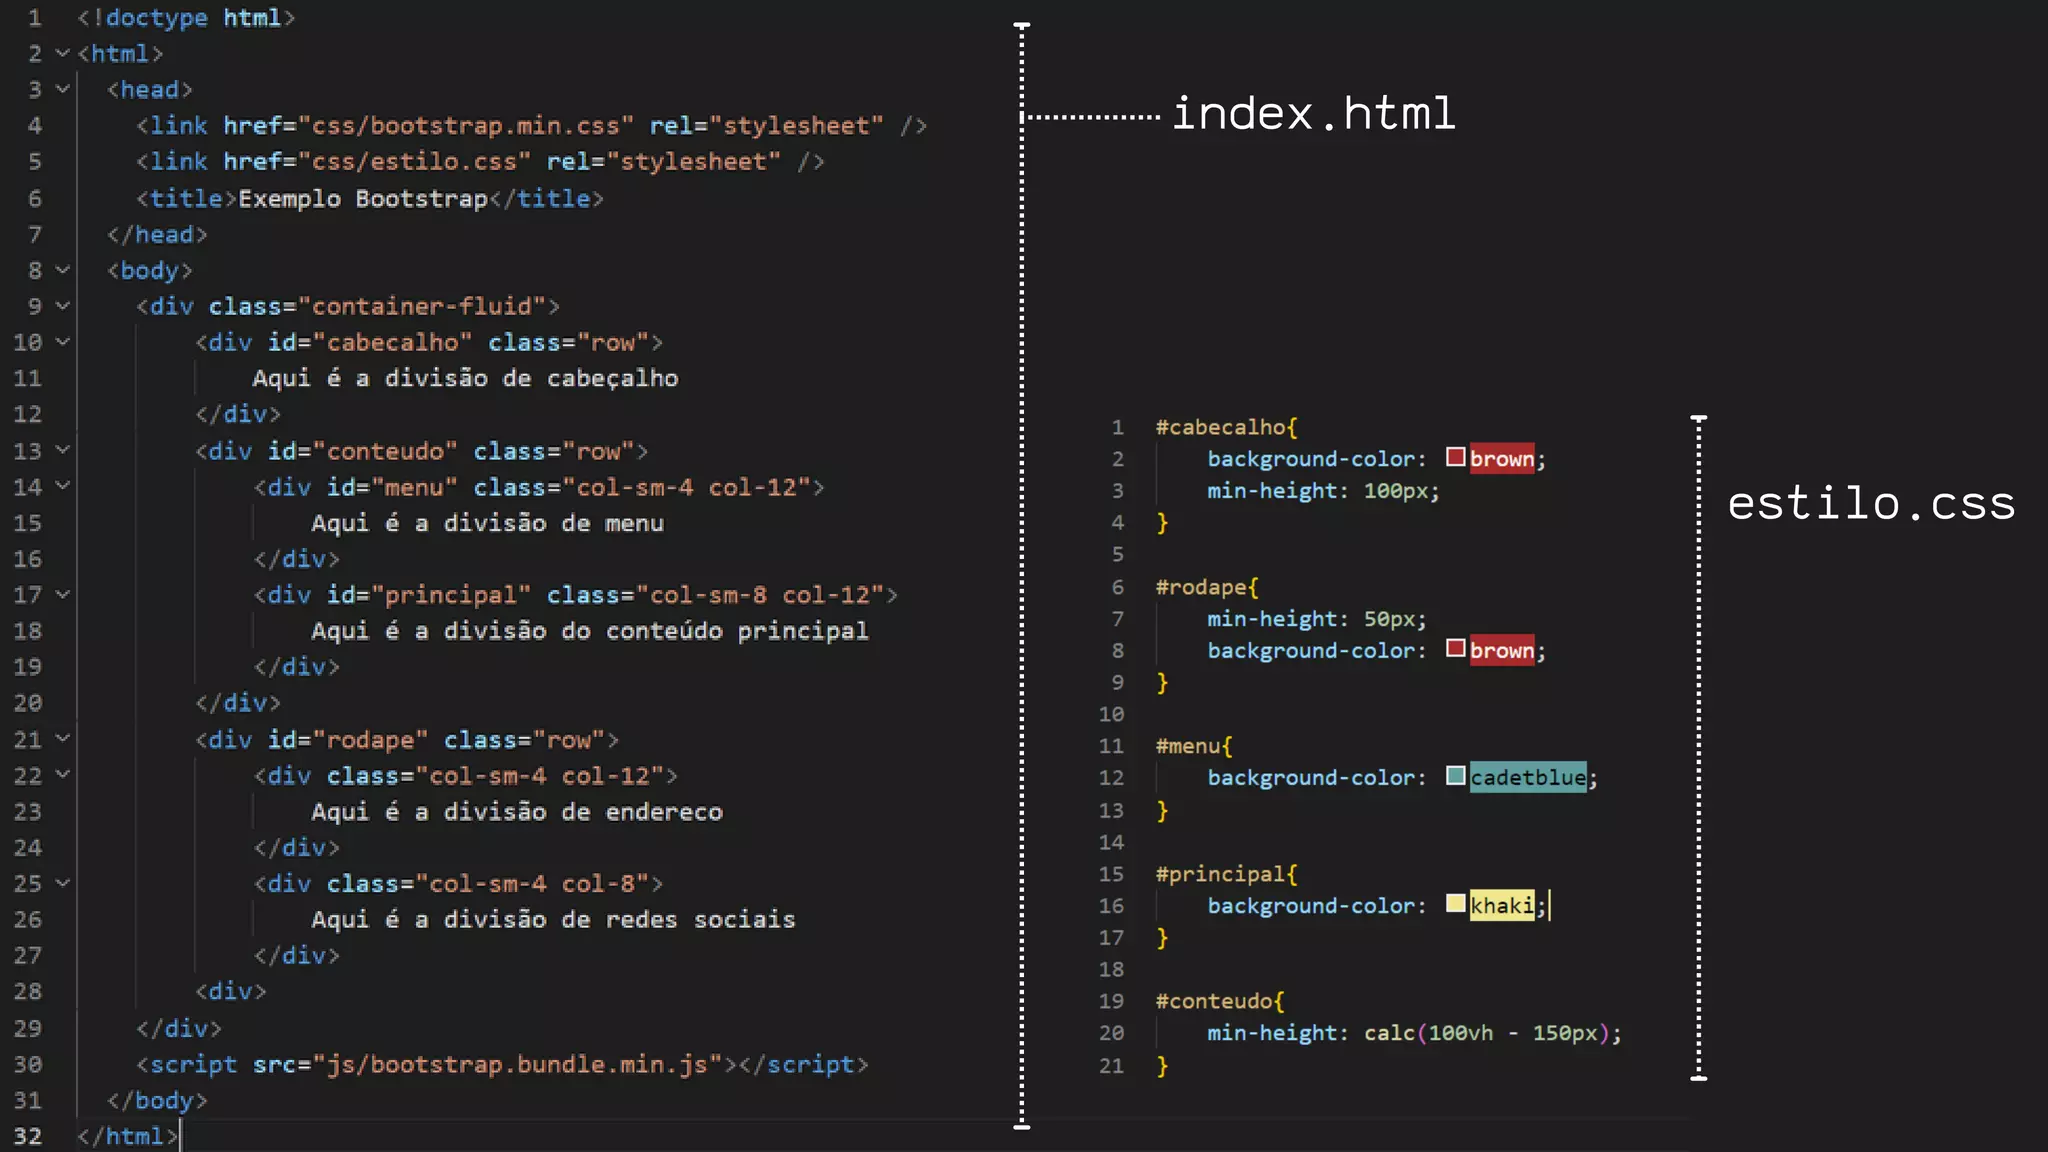This screenshot has height=1152, width=2048.
Task: Click the text 'Aqui é a divisão de endereco'
Action: (517, 812)
